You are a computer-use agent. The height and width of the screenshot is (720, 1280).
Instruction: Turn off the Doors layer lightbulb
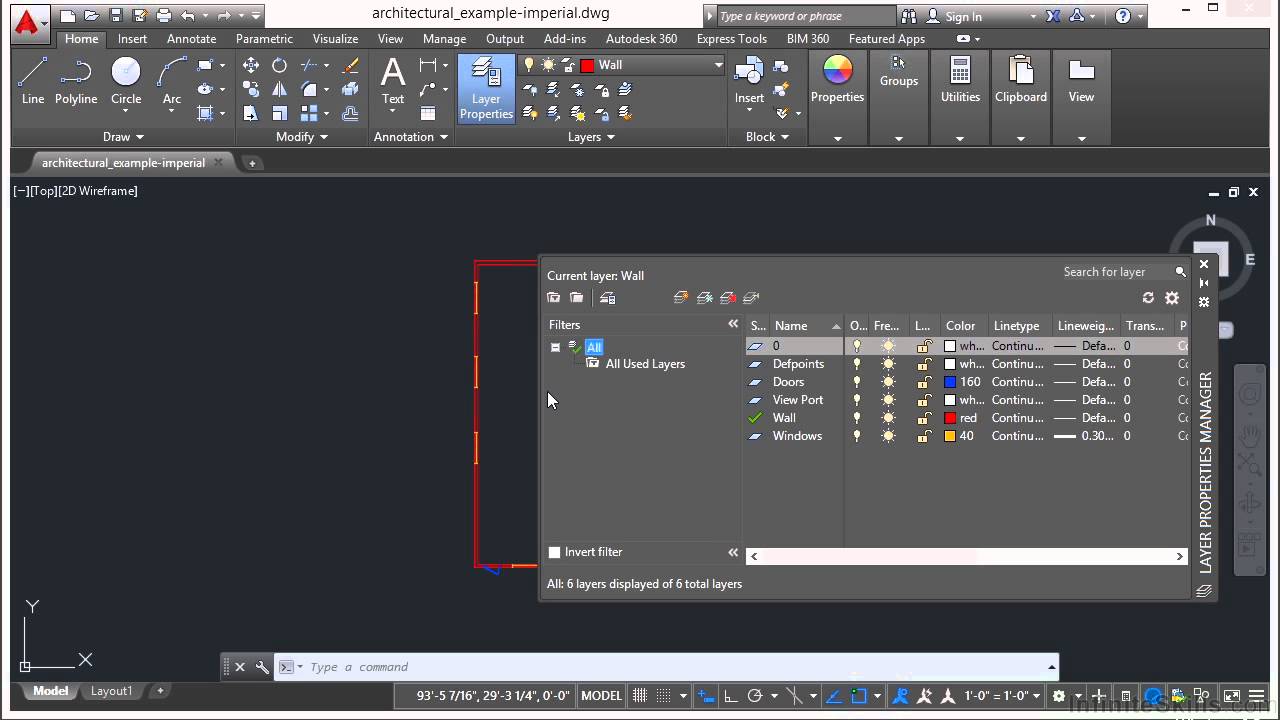click(x=856, y=382)
